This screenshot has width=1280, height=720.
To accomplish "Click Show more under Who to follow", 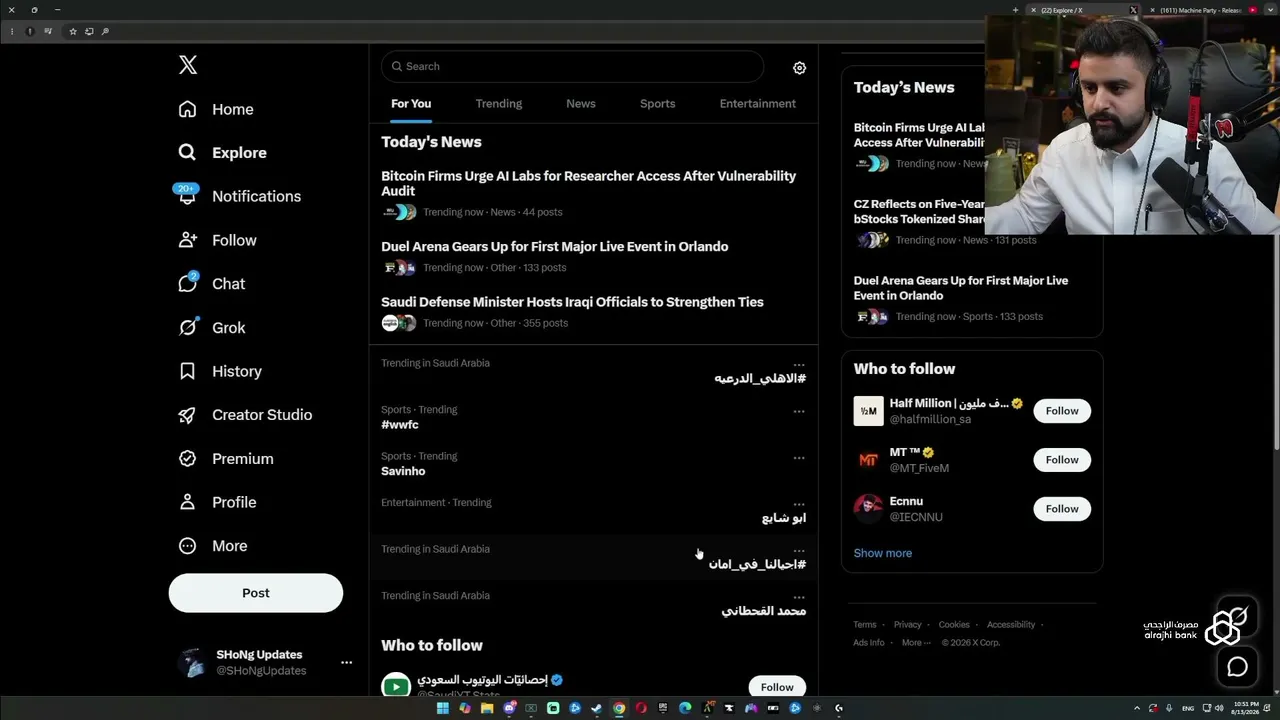I will [883, 553].
